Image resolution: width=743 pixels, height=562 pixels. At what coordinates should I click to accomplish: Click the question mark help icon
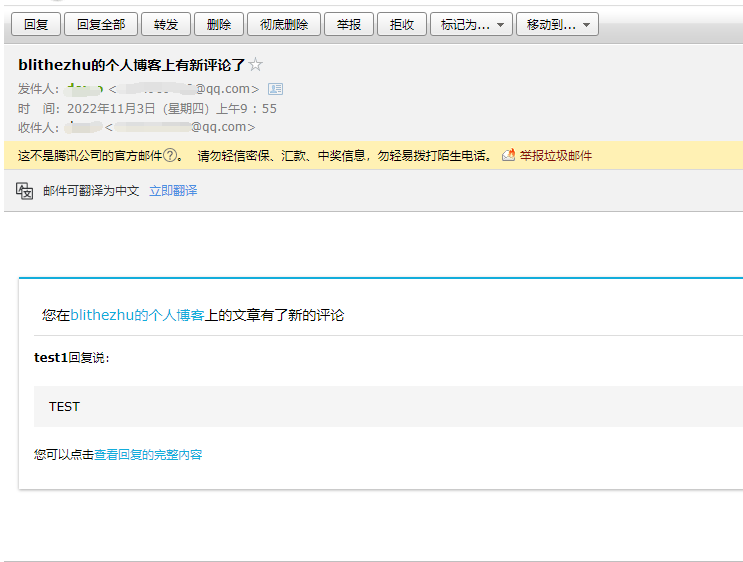click(170, 156)
